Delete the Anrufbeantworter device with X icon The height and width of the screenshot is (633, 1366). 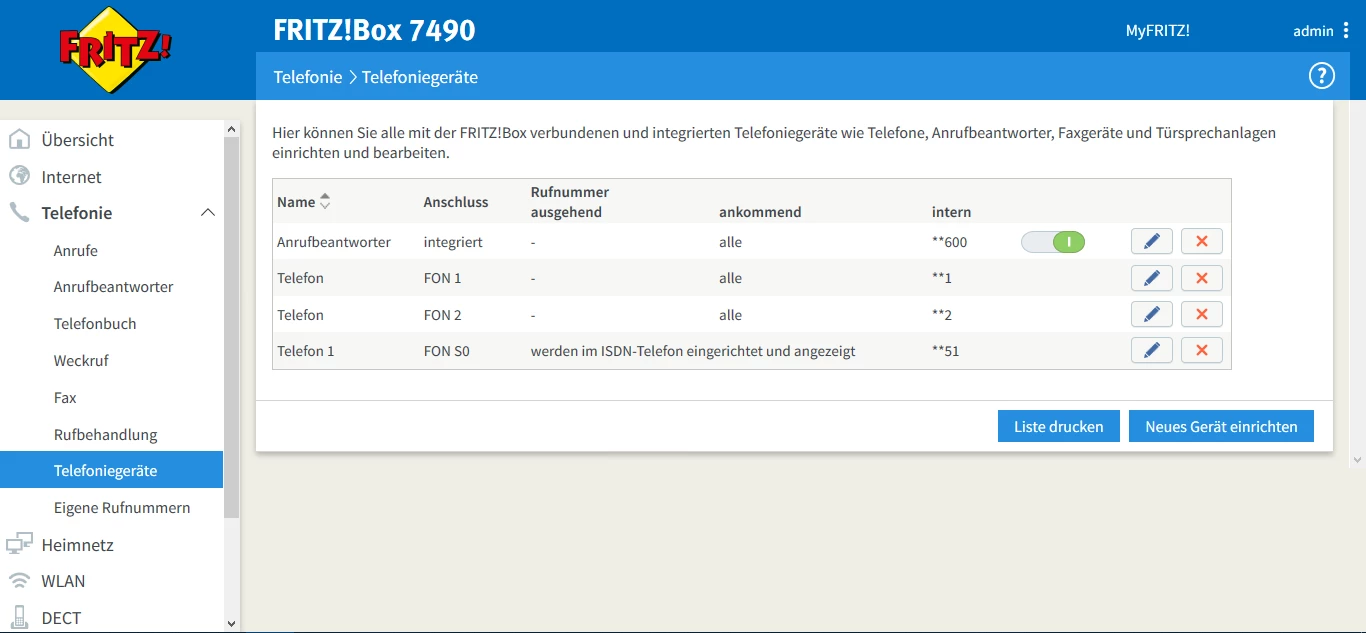click(x=1202, y=241)
